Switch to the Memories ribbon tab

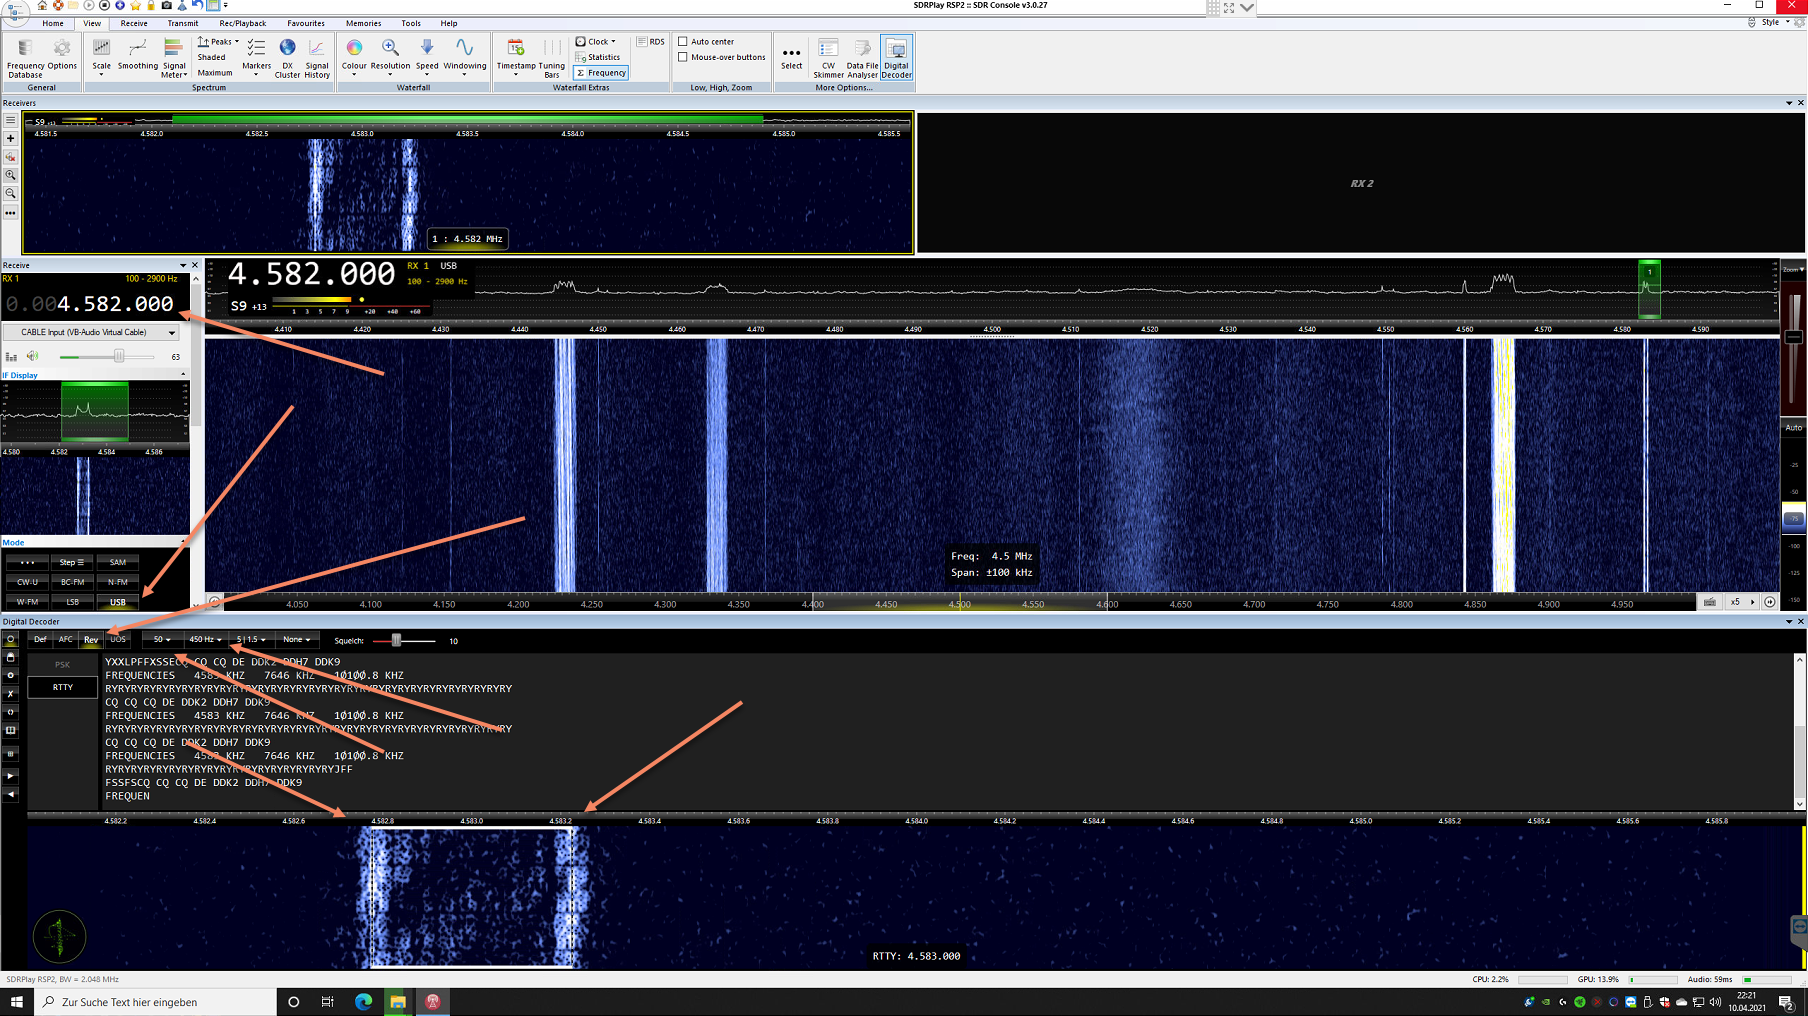363,23
